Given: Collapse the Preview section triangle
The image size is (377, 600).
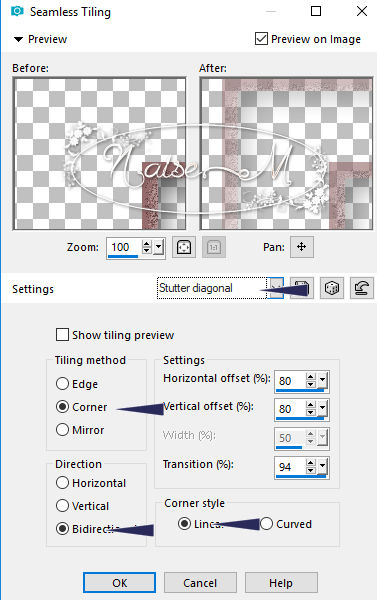Looking at the screenshot, I should tap(18, 39).
